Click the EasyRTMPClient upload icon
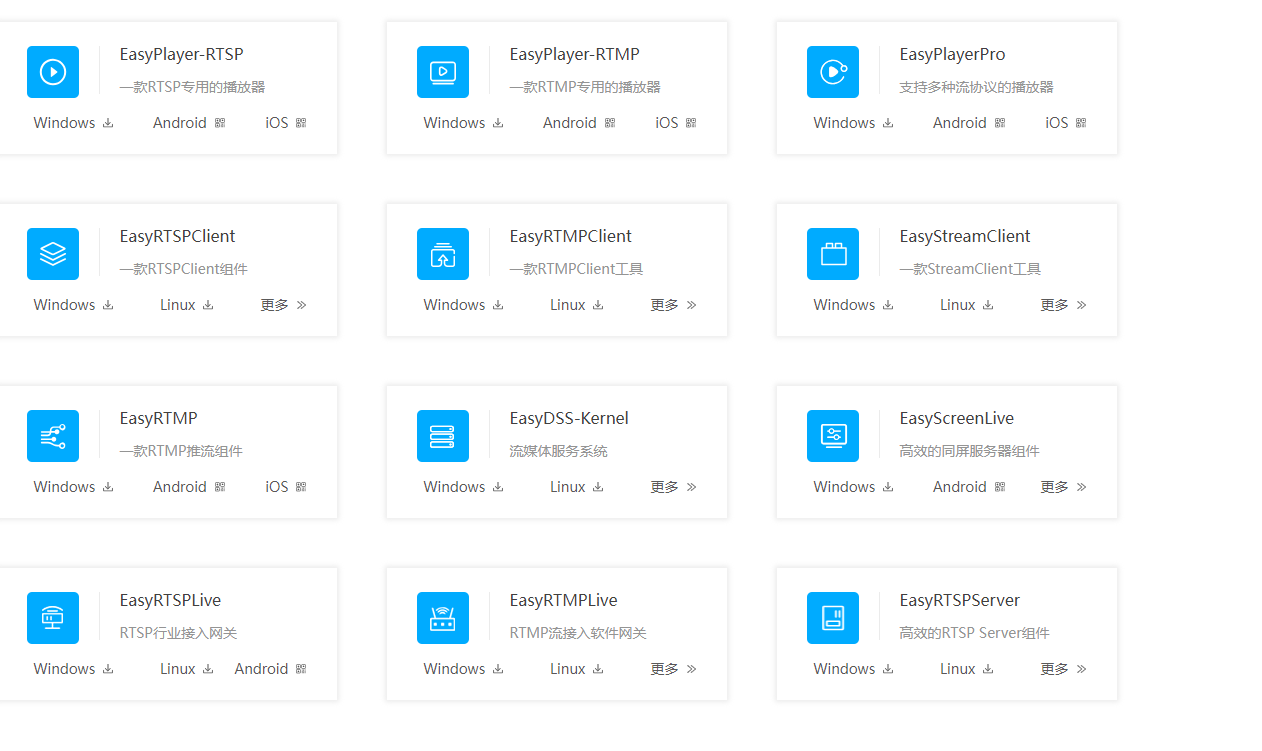The width and height of the screenshot is (1262, 751). pos(443,254)
